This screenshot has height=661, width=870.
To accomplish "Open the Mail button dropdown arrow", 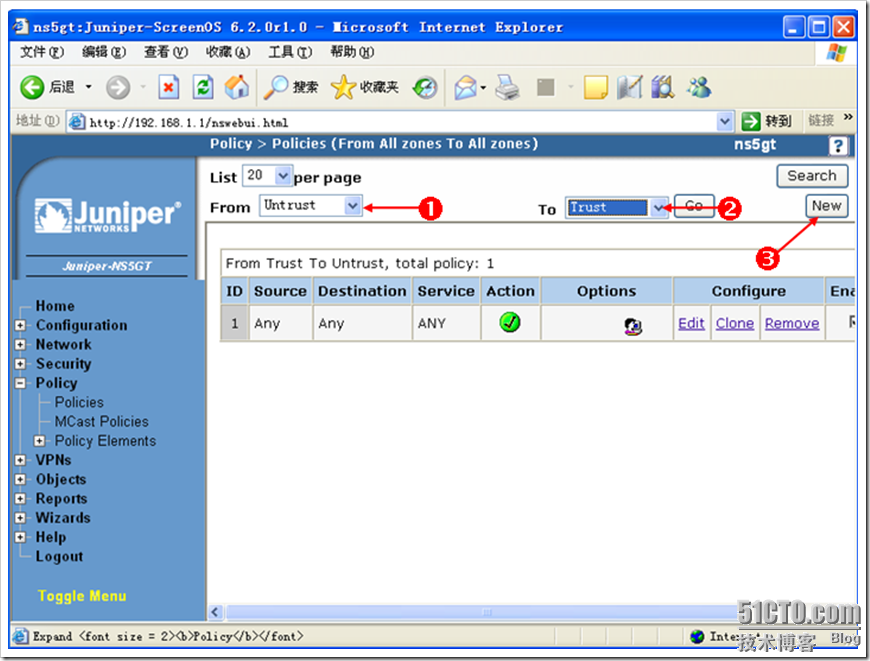I will pos(483,88).
